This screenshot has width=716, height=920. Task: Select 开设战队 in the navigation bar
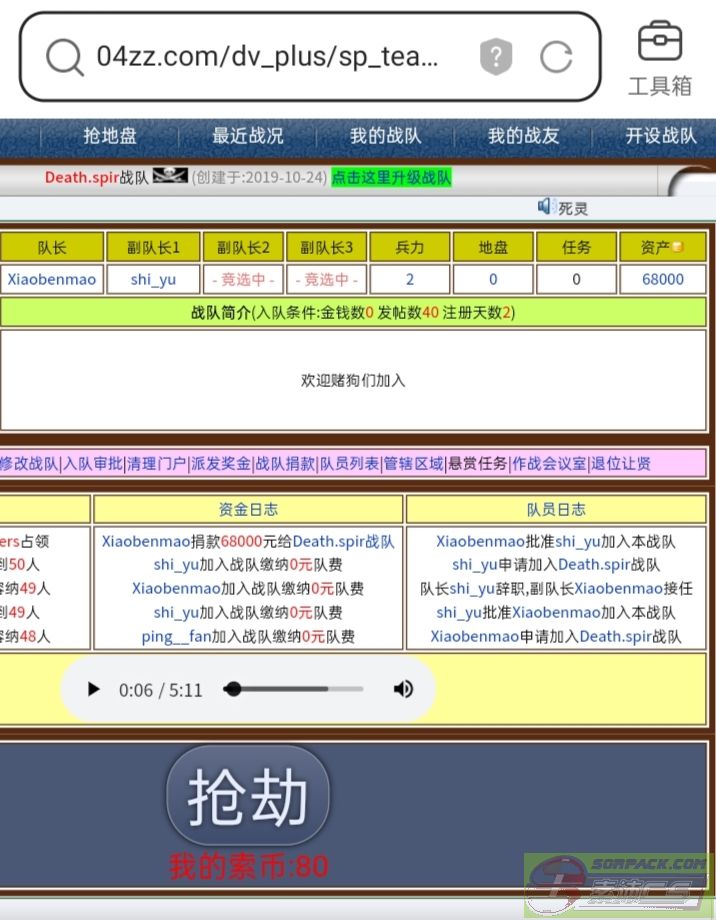(x=661, y=136)
